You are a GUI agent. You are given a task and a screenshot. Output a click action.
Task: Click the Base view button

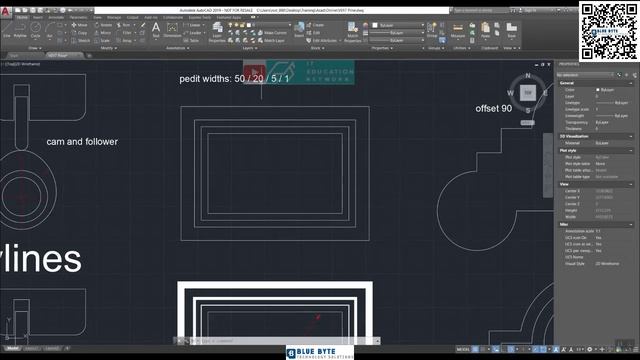(x=511, y=31)
